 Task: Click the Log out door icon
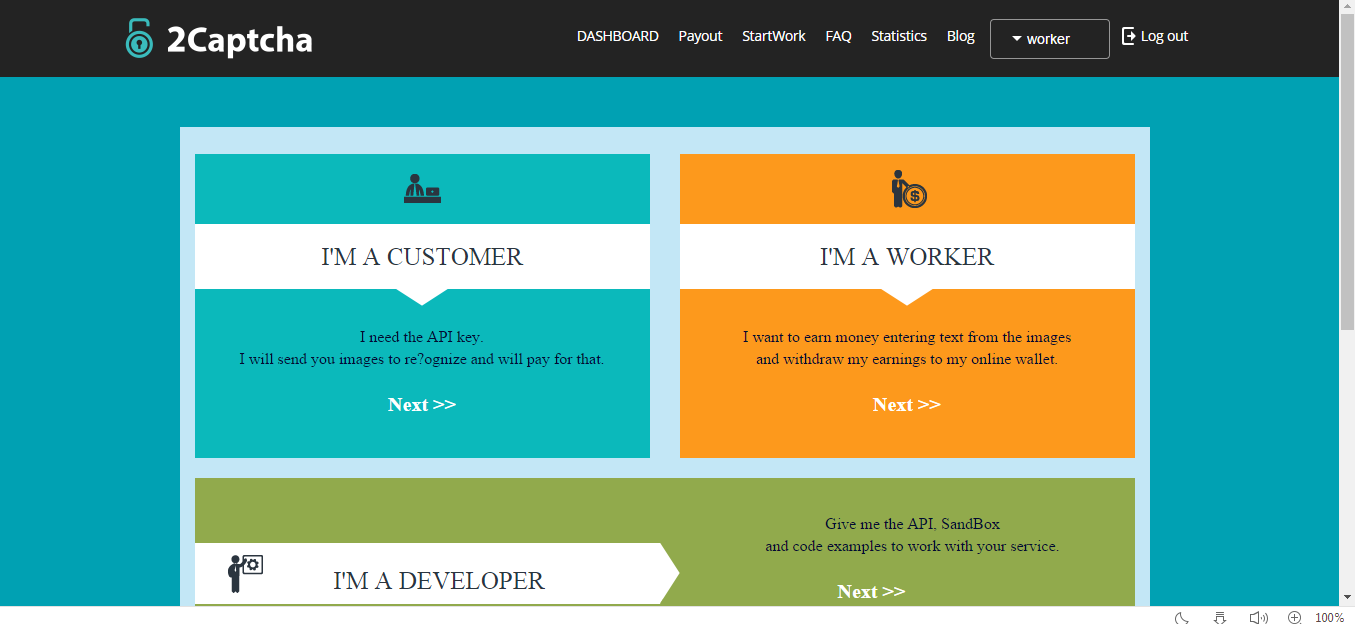1128,36
